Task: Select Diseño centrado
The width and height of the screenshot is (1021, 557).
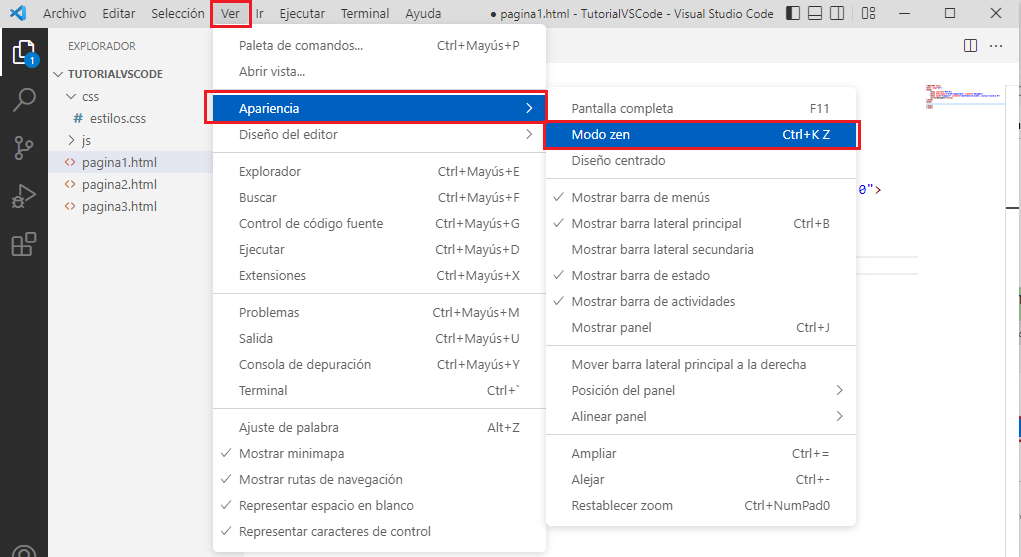Action: [x=701, y=160]
